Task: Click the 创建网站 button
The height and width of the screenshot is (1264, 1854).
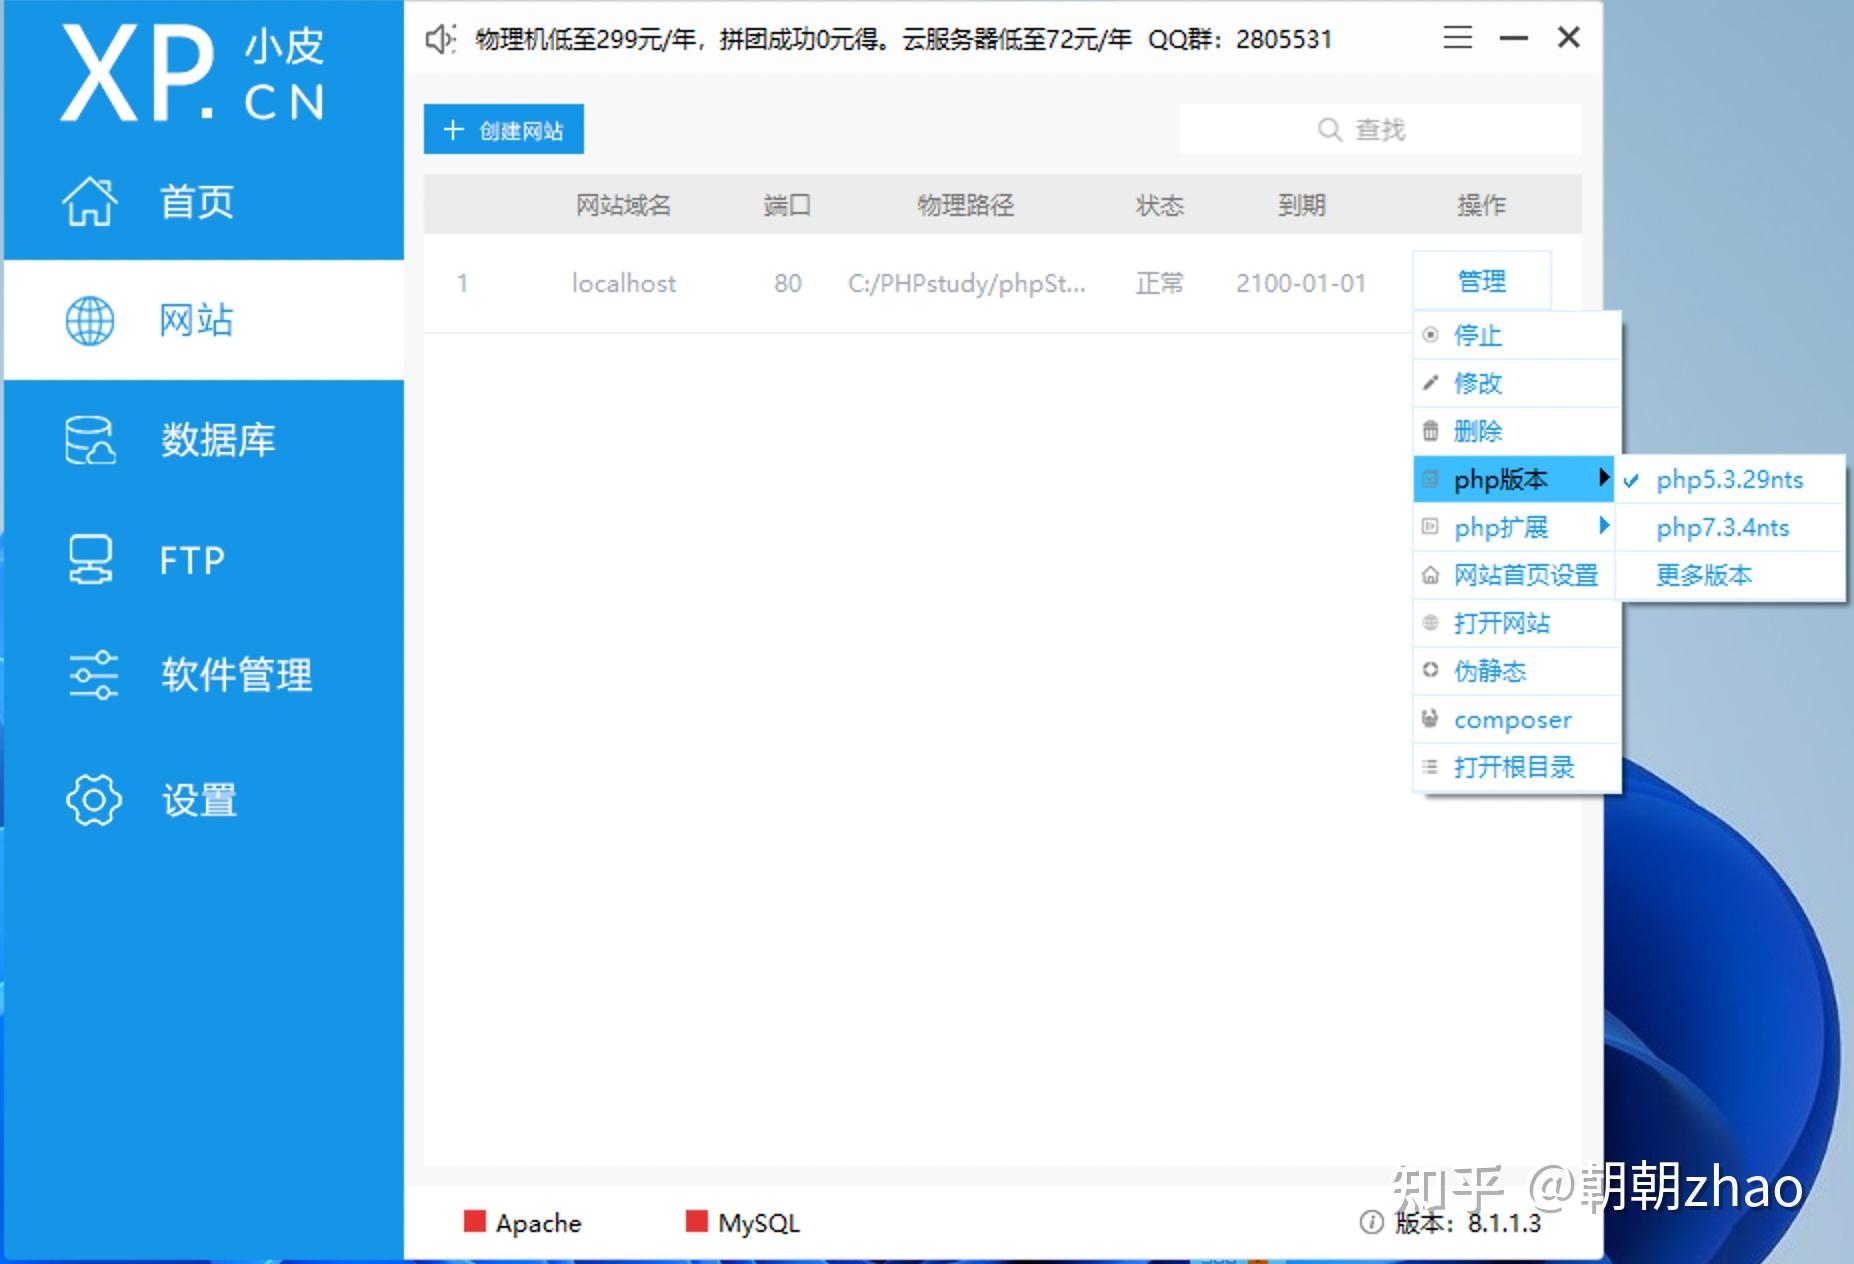Action: tap(504, 130)
